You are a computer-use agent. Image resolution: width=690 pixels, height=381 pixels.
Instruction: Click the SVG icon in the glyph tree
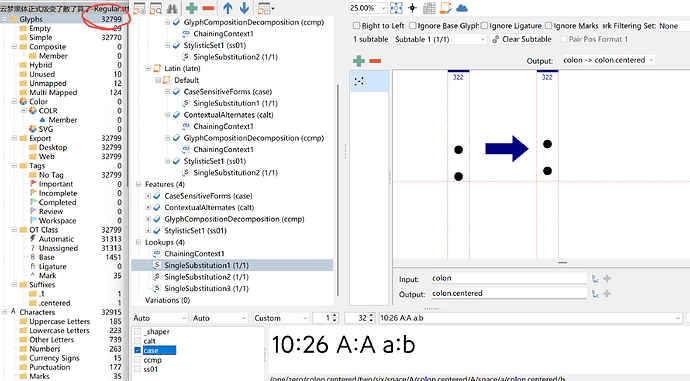coord(33,129)
